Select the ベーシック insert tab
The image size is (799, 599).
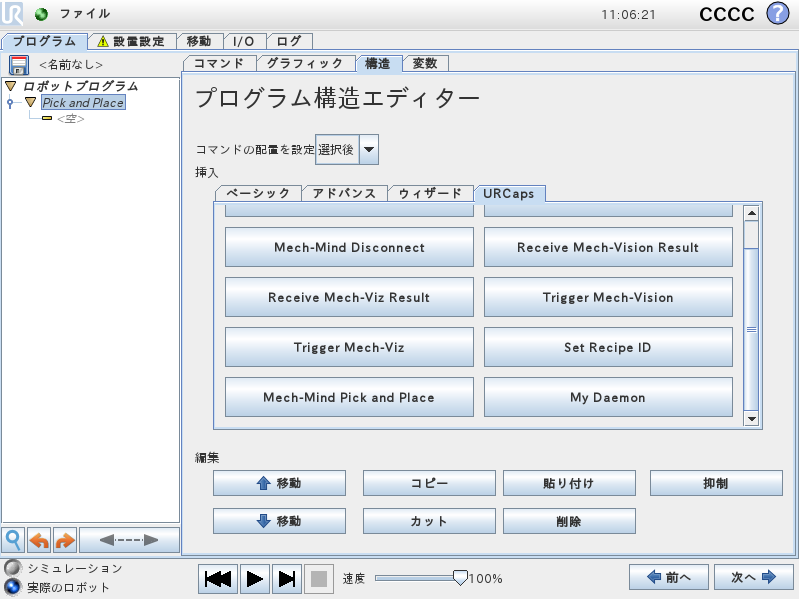[x=258, y=194]
